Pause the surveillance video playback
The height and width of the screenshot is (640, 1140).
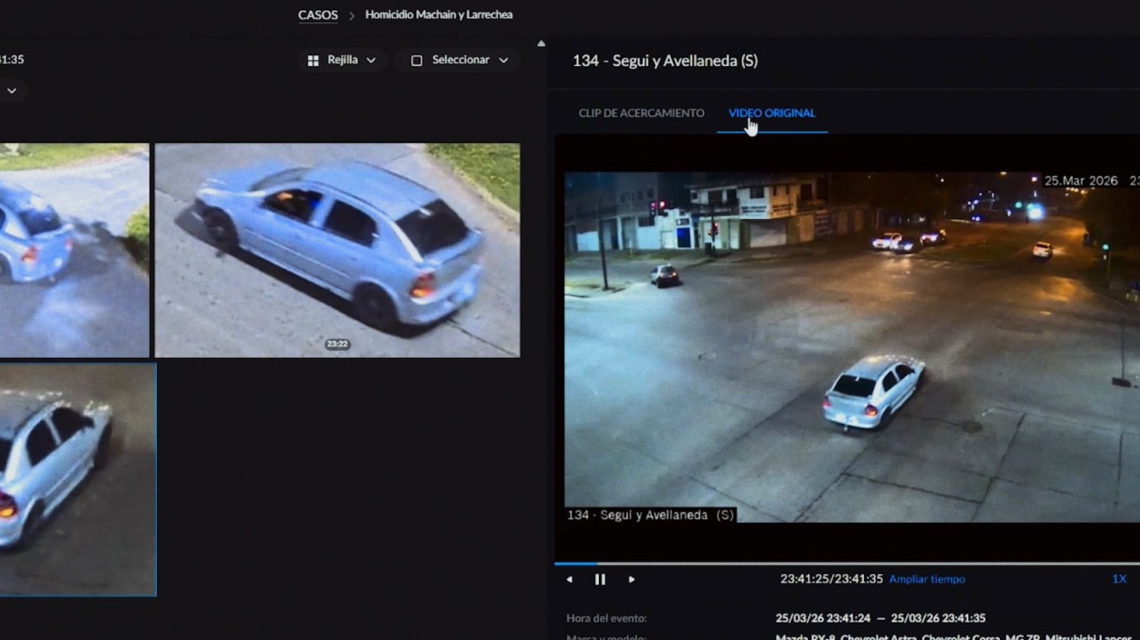[600, 579]
